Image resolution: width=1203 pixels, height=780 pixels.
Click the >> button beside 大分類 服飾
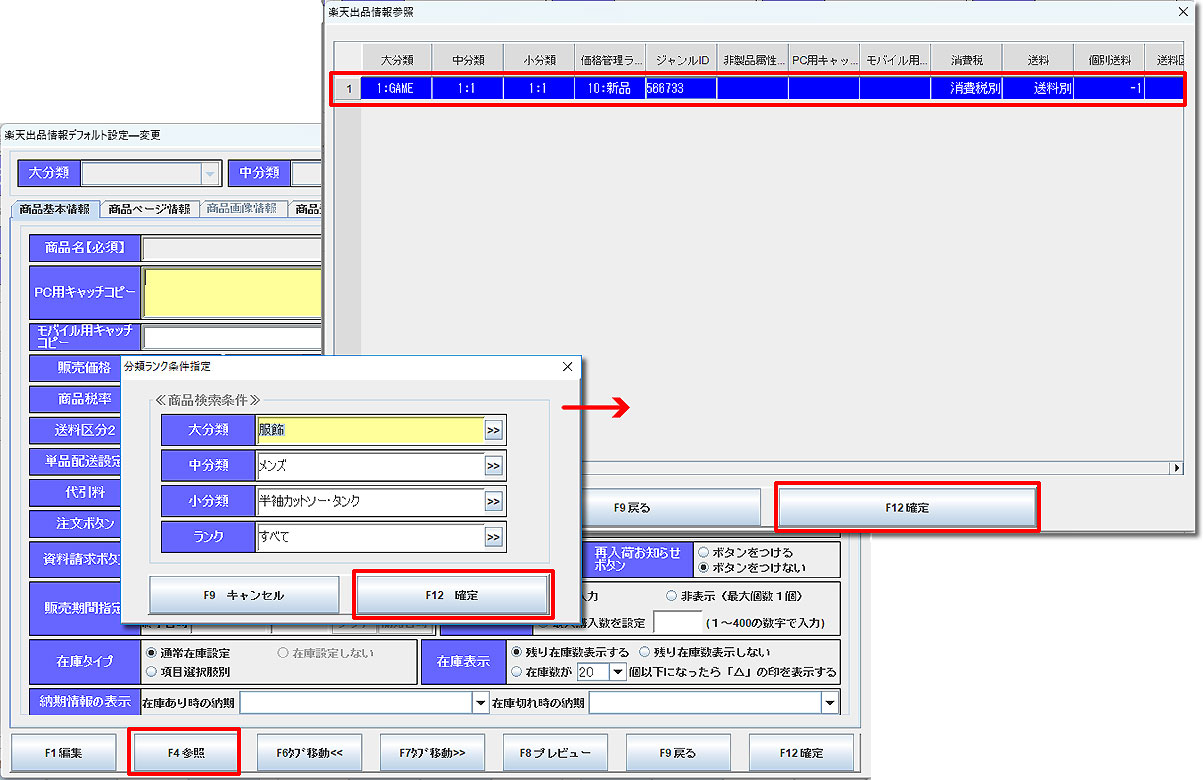pos(494,430)
